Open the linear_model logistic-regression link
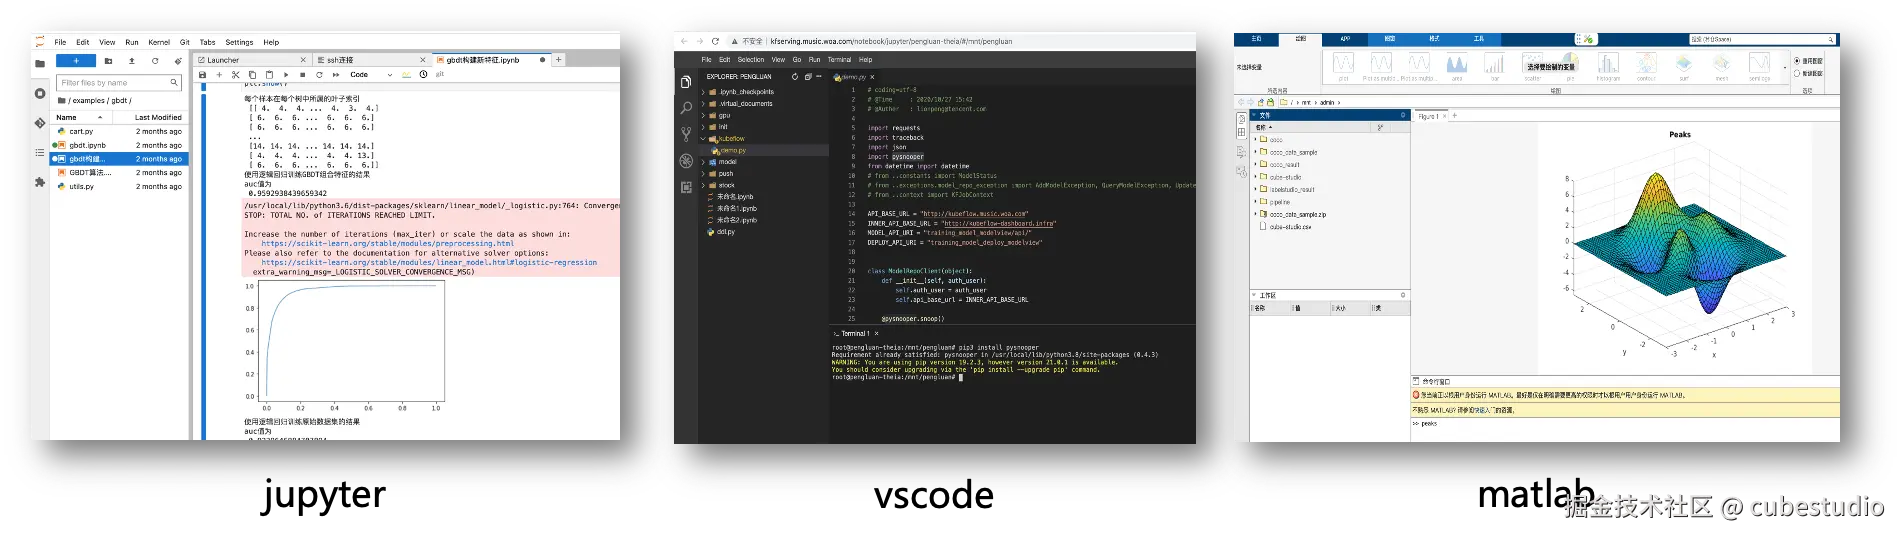The width and height of the screenshot is (1902, 538). pos(429,263)
